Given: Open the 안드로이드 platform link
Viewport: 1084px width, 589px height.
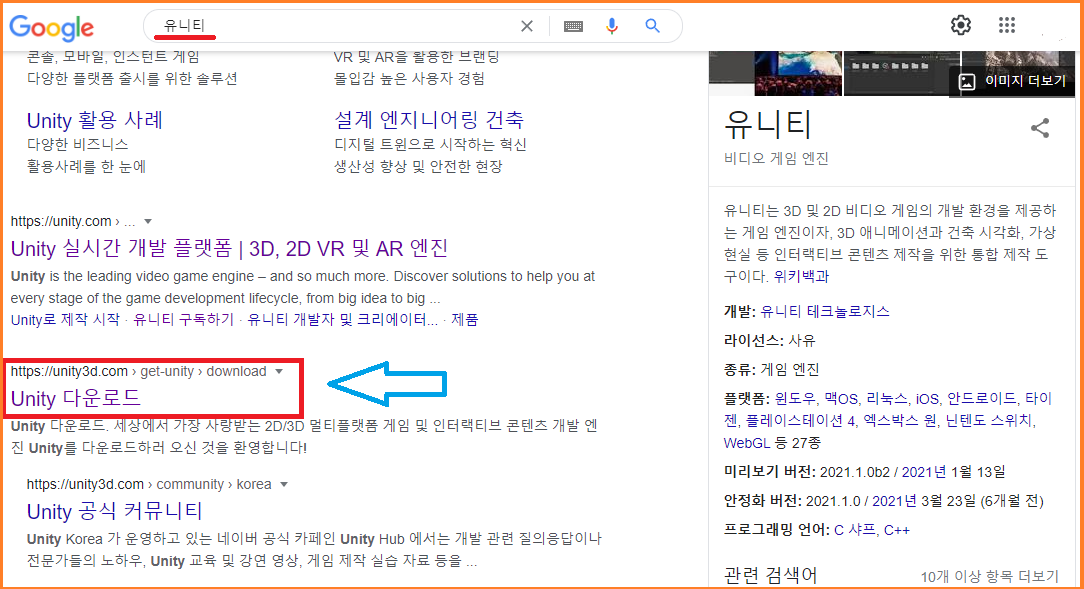Looking at the screenshot, I should point(982,399).
